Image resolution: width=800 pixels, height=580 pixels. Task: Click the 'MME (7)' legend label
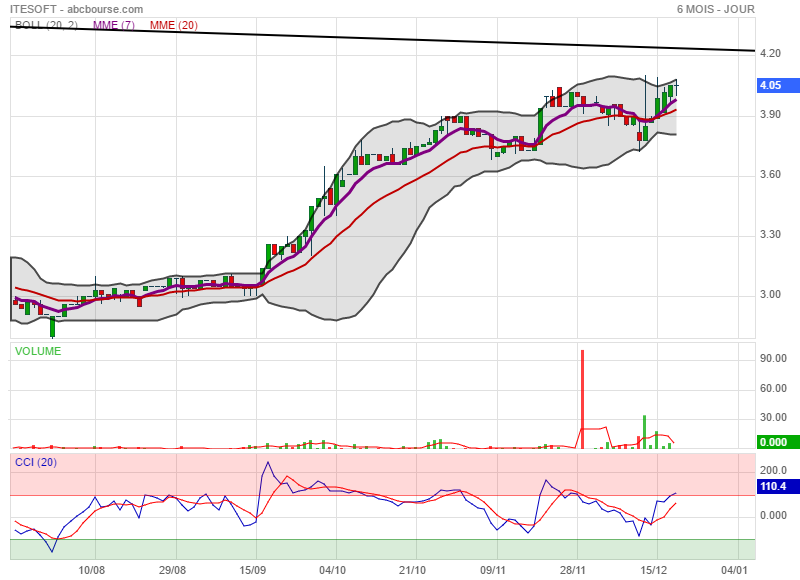pyautogui.click(x=114, y=25)
